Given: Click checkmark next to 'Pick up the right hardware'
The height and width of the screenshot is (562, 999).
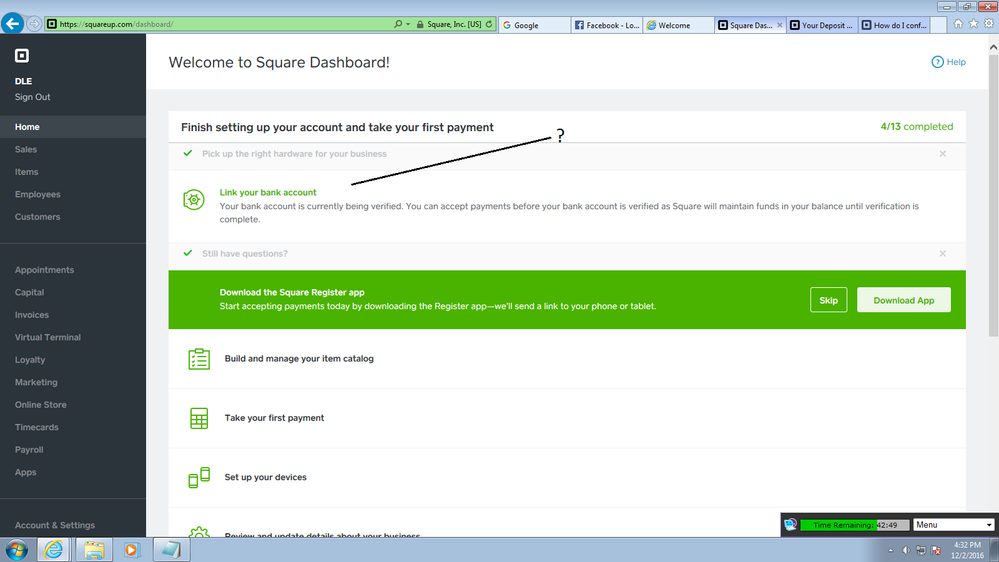Looking at the screenshot, I should click(x=187, y=153).
